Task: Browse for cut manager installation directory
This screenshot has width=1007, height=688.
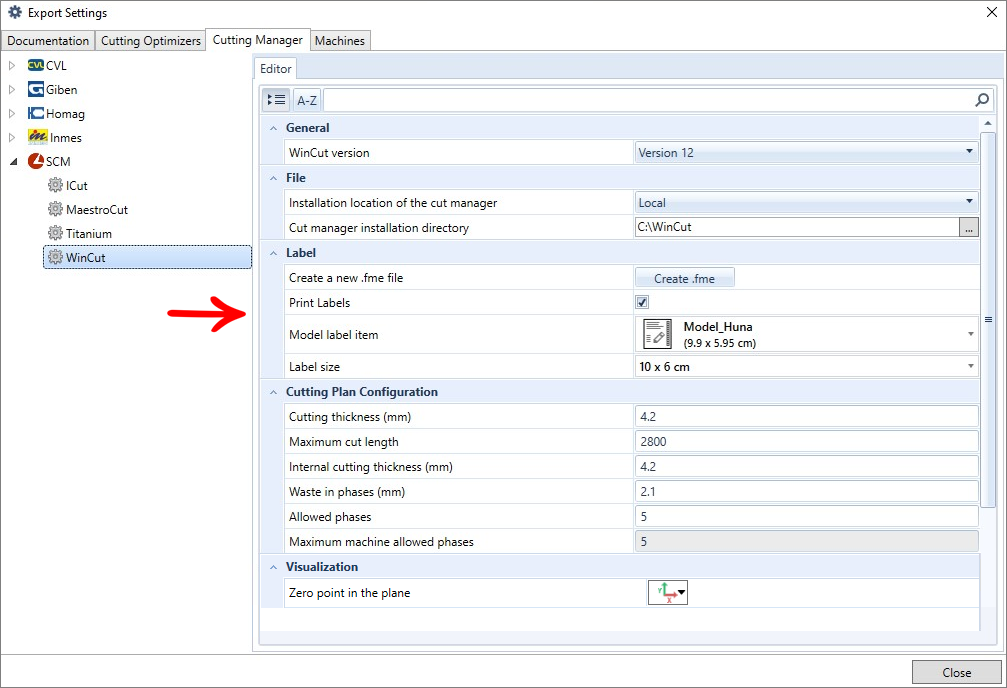Action: (x=968, y=227)
